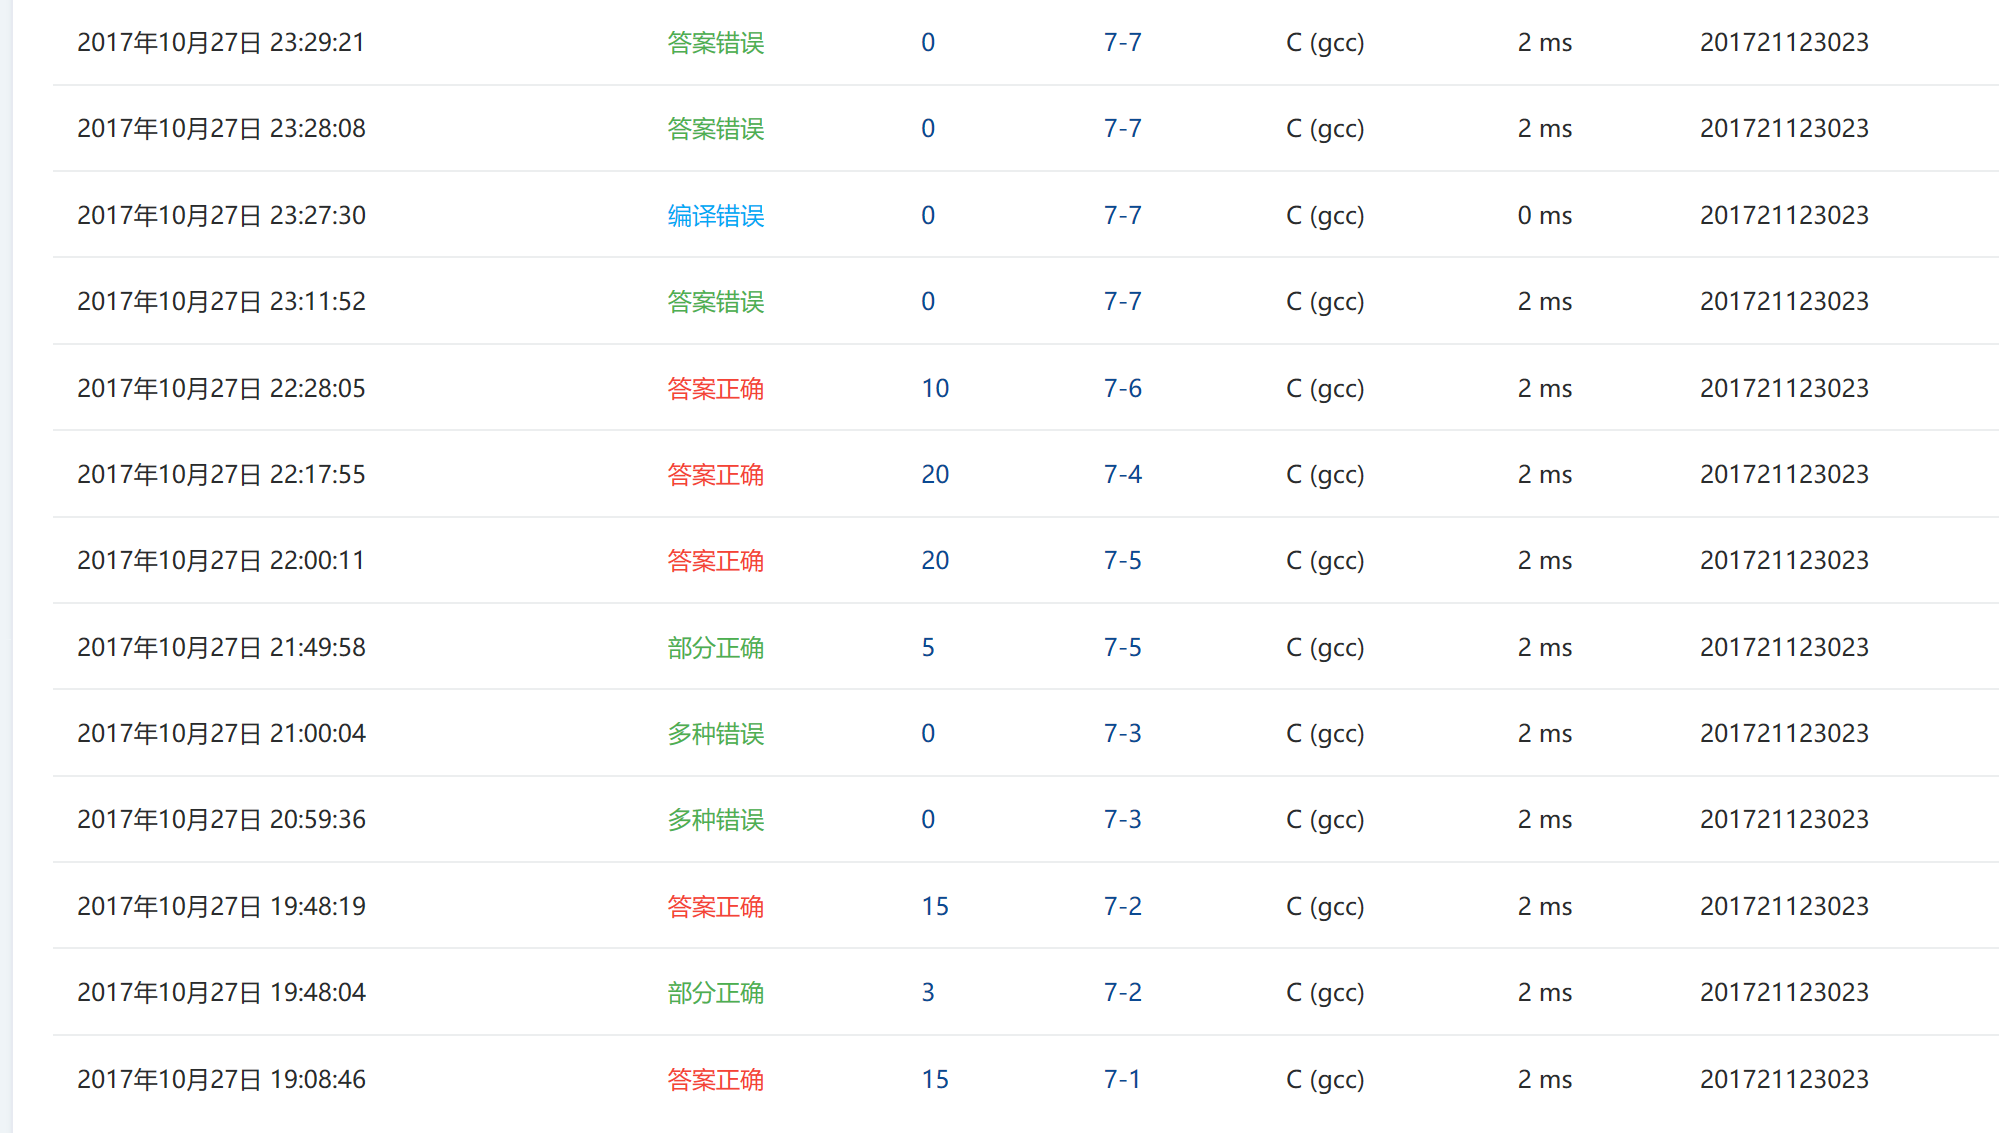Open problem 7-7 link at 23:29:21 row
The image size is (1999, 1133).
click(1122, 42)
